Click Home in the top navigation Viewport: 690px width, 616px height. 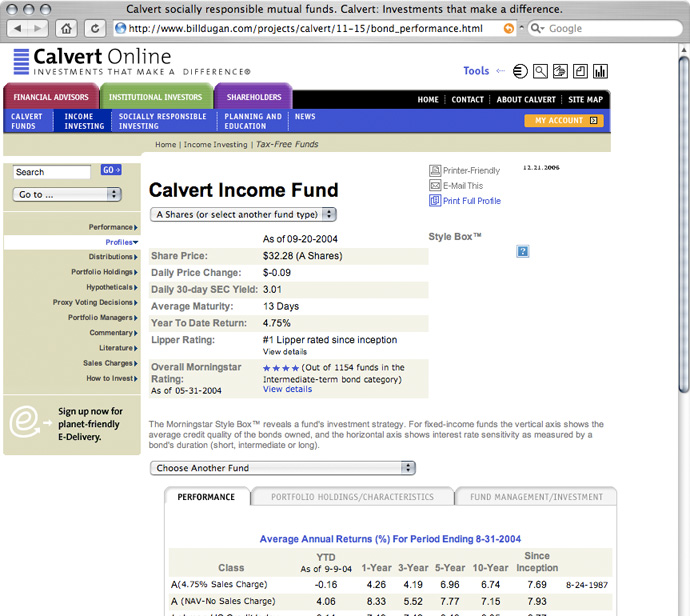(428, 100)
